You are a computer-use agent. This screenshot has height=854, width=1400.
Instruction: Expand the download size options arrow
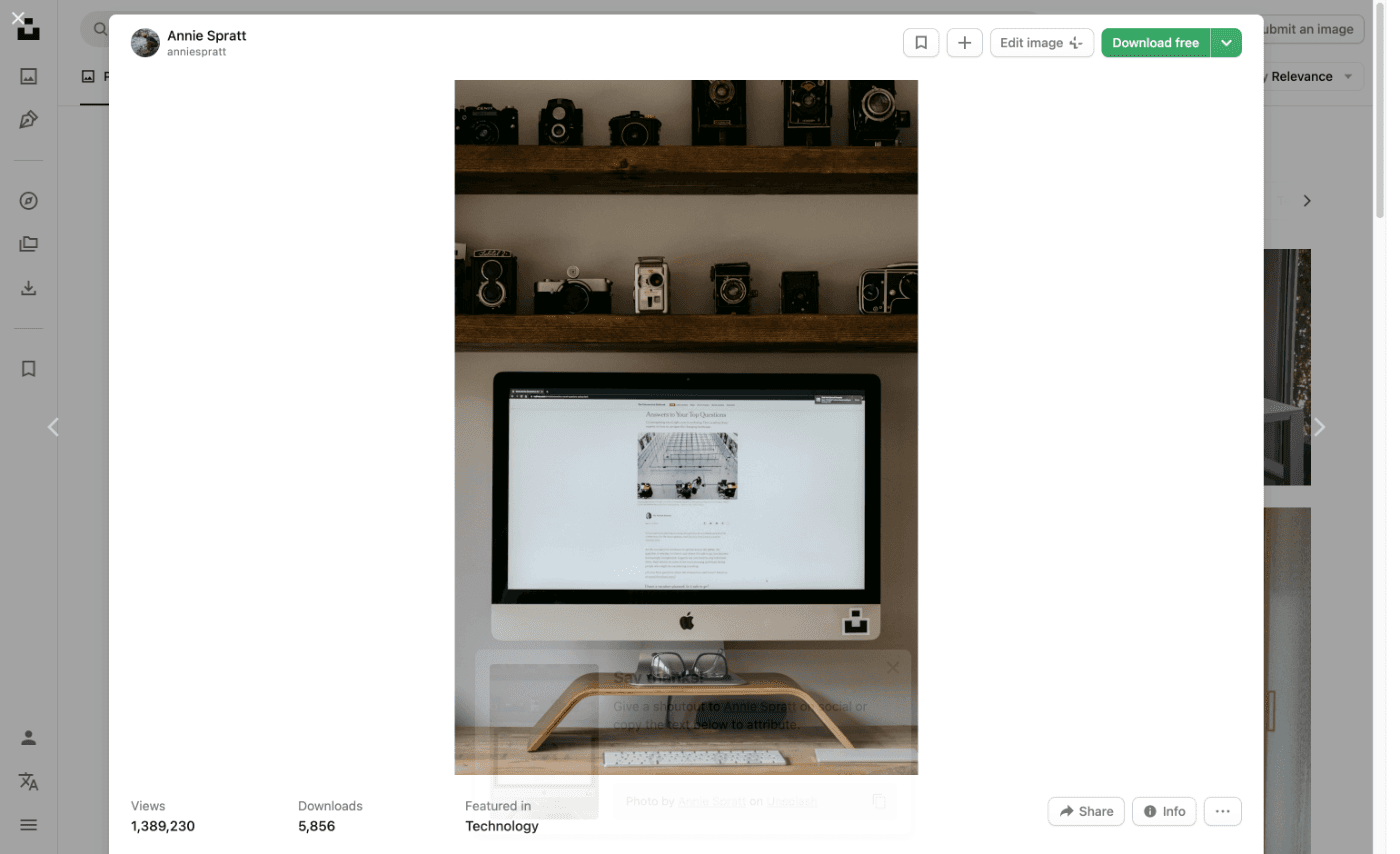pyautogui.click(x=1226, y=43)
